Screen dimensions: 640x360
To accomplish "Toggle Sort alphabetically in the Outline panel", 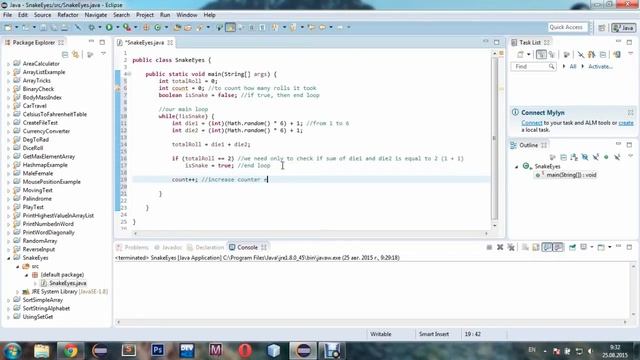I will (x=574, y=157).
